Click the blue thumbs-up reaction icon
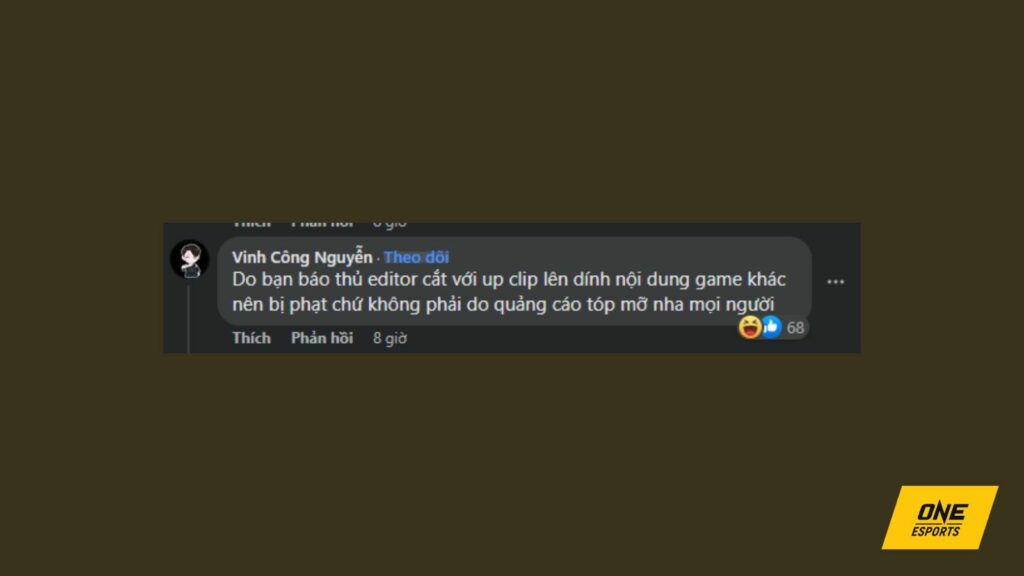The width and height of the screenshot is (1024, 576). tap(771, 327)
